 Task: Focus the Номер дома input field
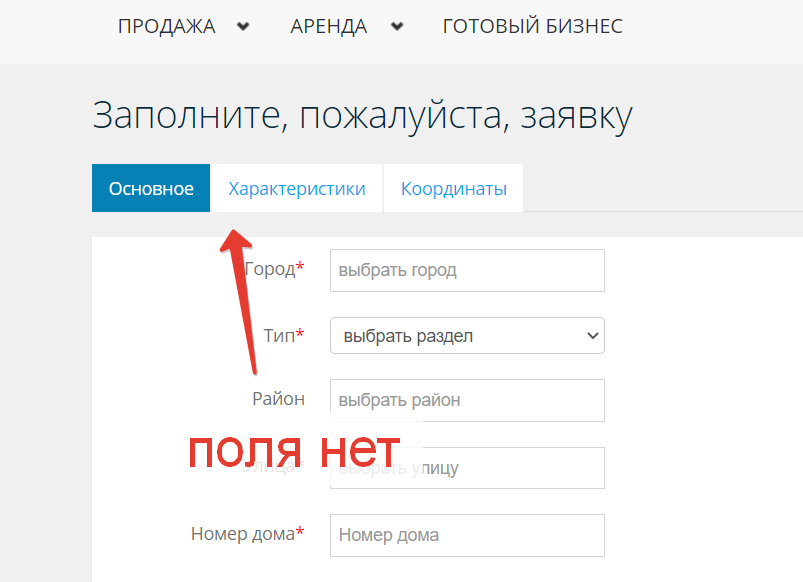click(468, 535)
